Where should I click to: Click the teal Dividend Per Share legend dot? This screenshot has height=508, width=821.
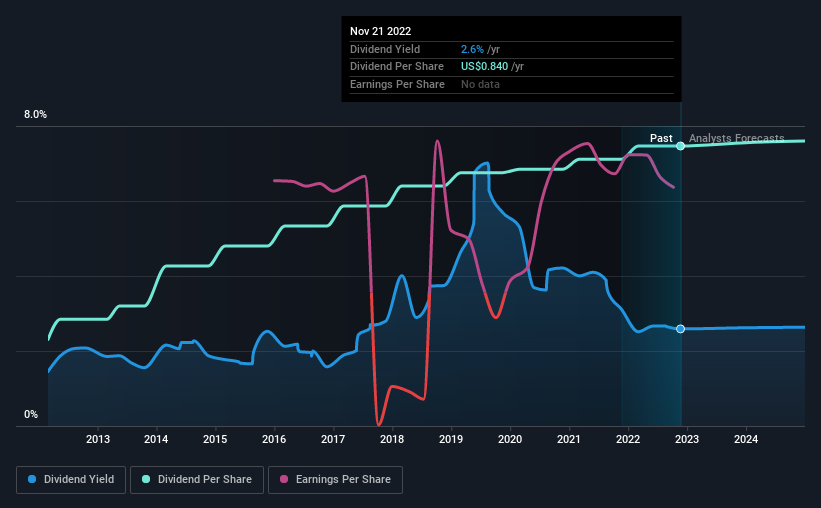(x=146, y=479)
